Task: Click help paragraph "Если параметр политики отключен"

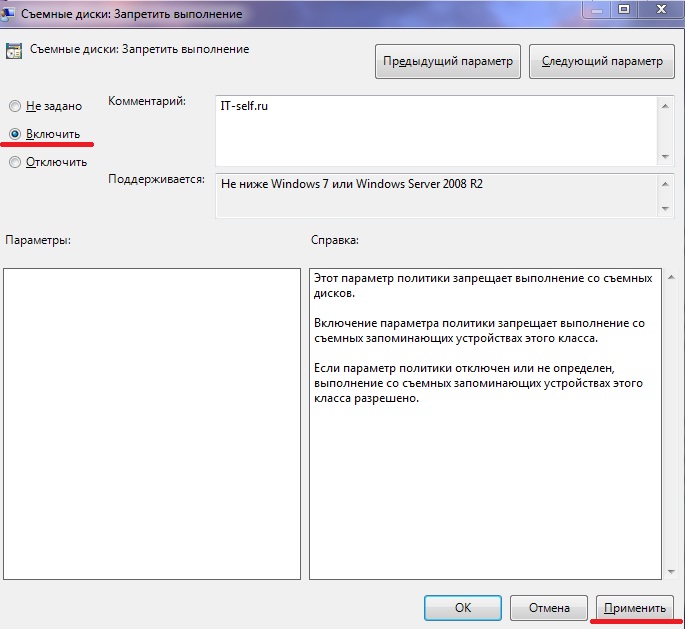Action: (478, 383)
